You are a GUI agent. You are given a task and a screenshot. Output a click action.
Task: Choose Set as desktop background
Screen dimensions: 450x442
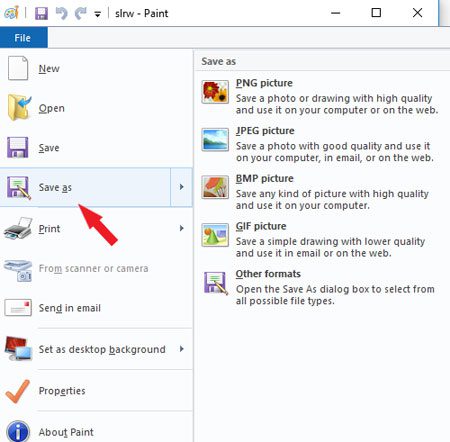pos(102,349)
